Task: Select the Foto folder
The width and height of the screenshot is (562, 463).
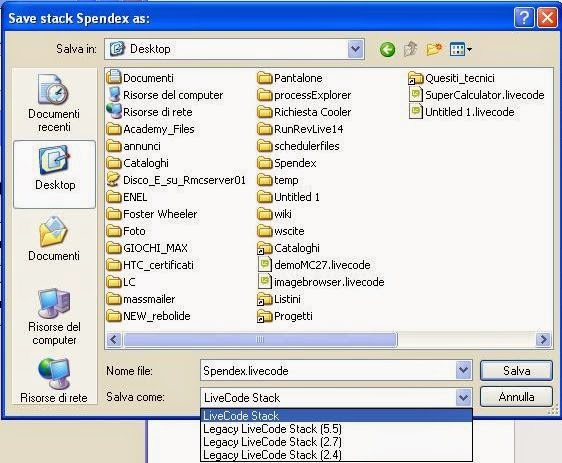Action: pos(127,231)
